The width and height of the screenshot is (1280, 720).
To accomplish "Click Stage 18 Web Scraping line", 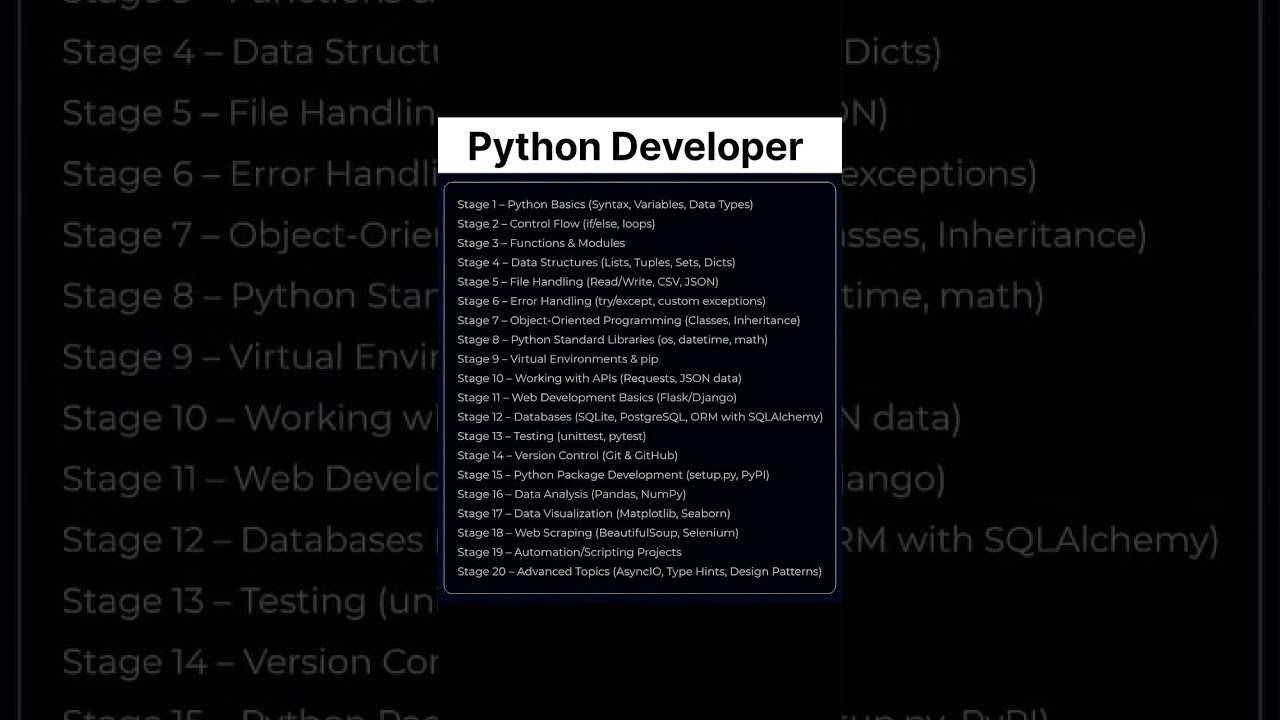I will (x=598, y=533).
